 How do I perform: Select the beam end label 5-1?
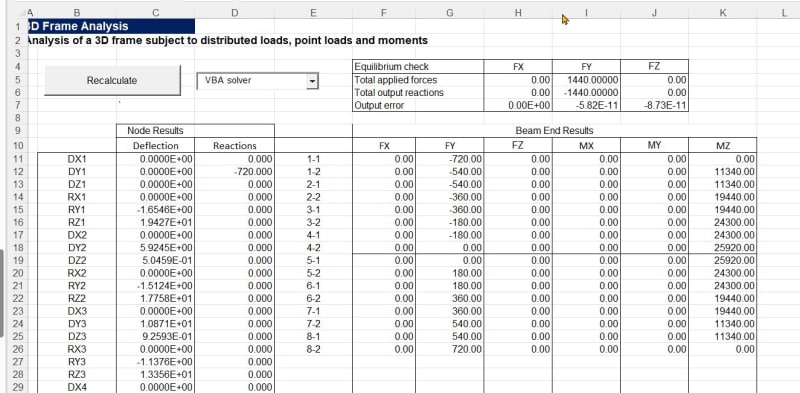[x=314, y=261]
